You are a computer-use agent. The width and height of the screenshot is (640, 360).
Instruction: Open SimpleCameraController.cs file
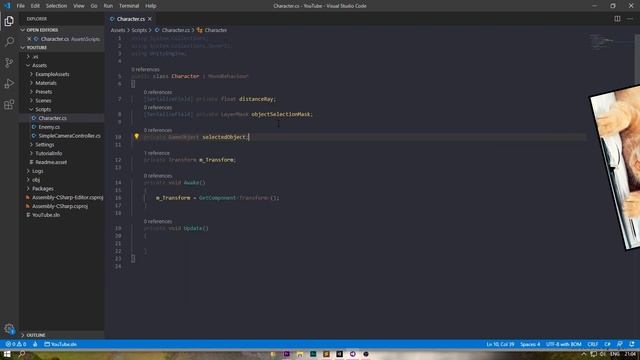coord(69,136)
